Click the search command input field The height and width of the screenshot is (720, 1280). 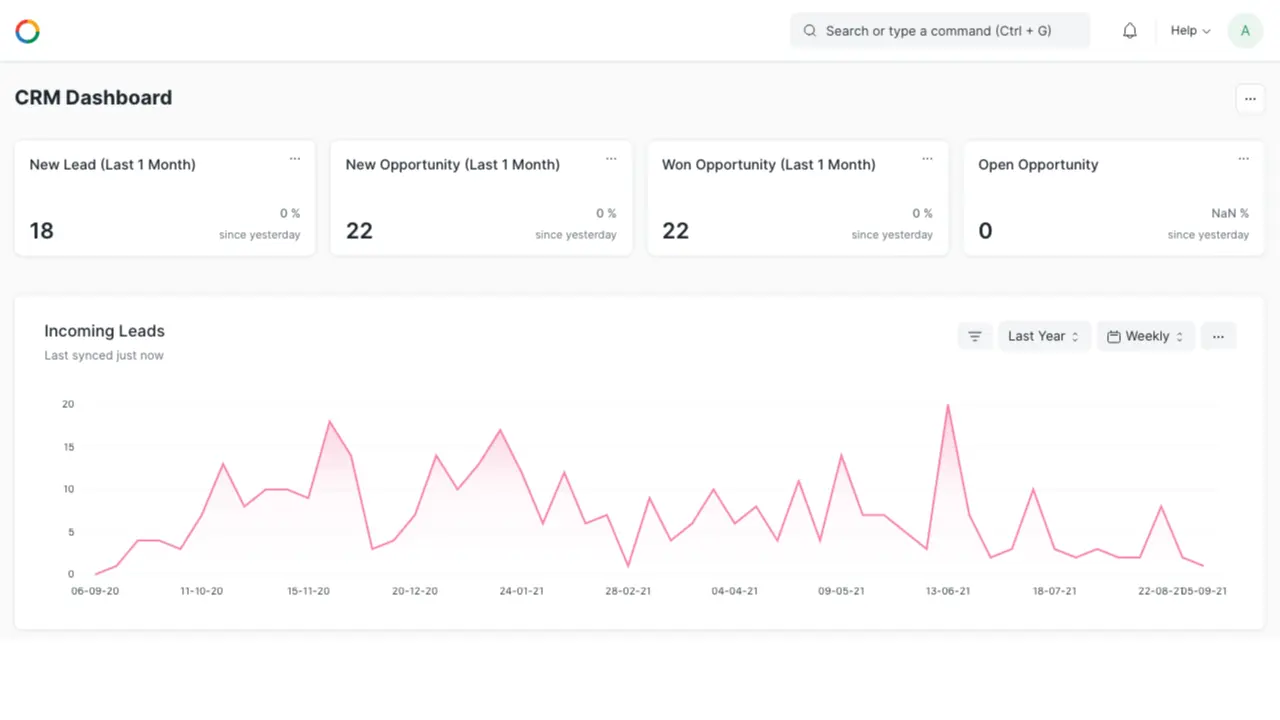click(939, 31)
